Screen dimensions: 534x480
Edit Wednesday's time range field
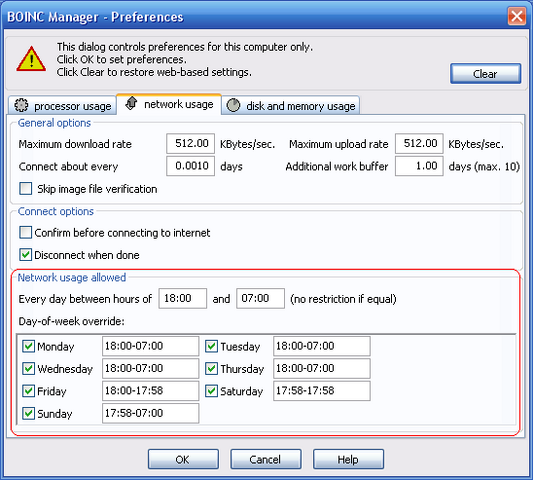click(151, 368)
